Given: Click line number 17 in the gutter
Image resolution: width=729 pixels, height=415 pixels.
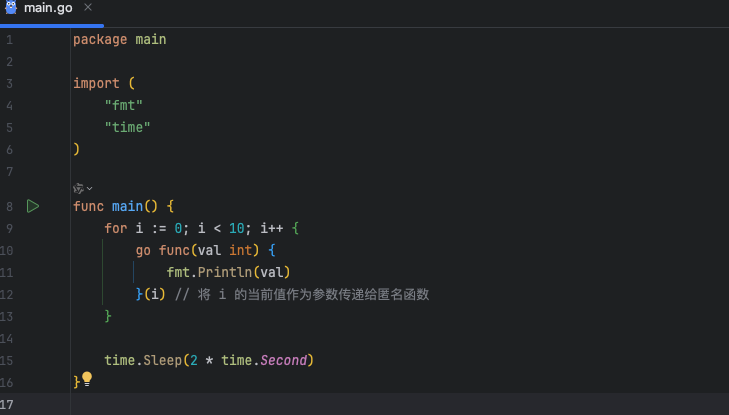Looking at the screenshot, I should point(7,404).
